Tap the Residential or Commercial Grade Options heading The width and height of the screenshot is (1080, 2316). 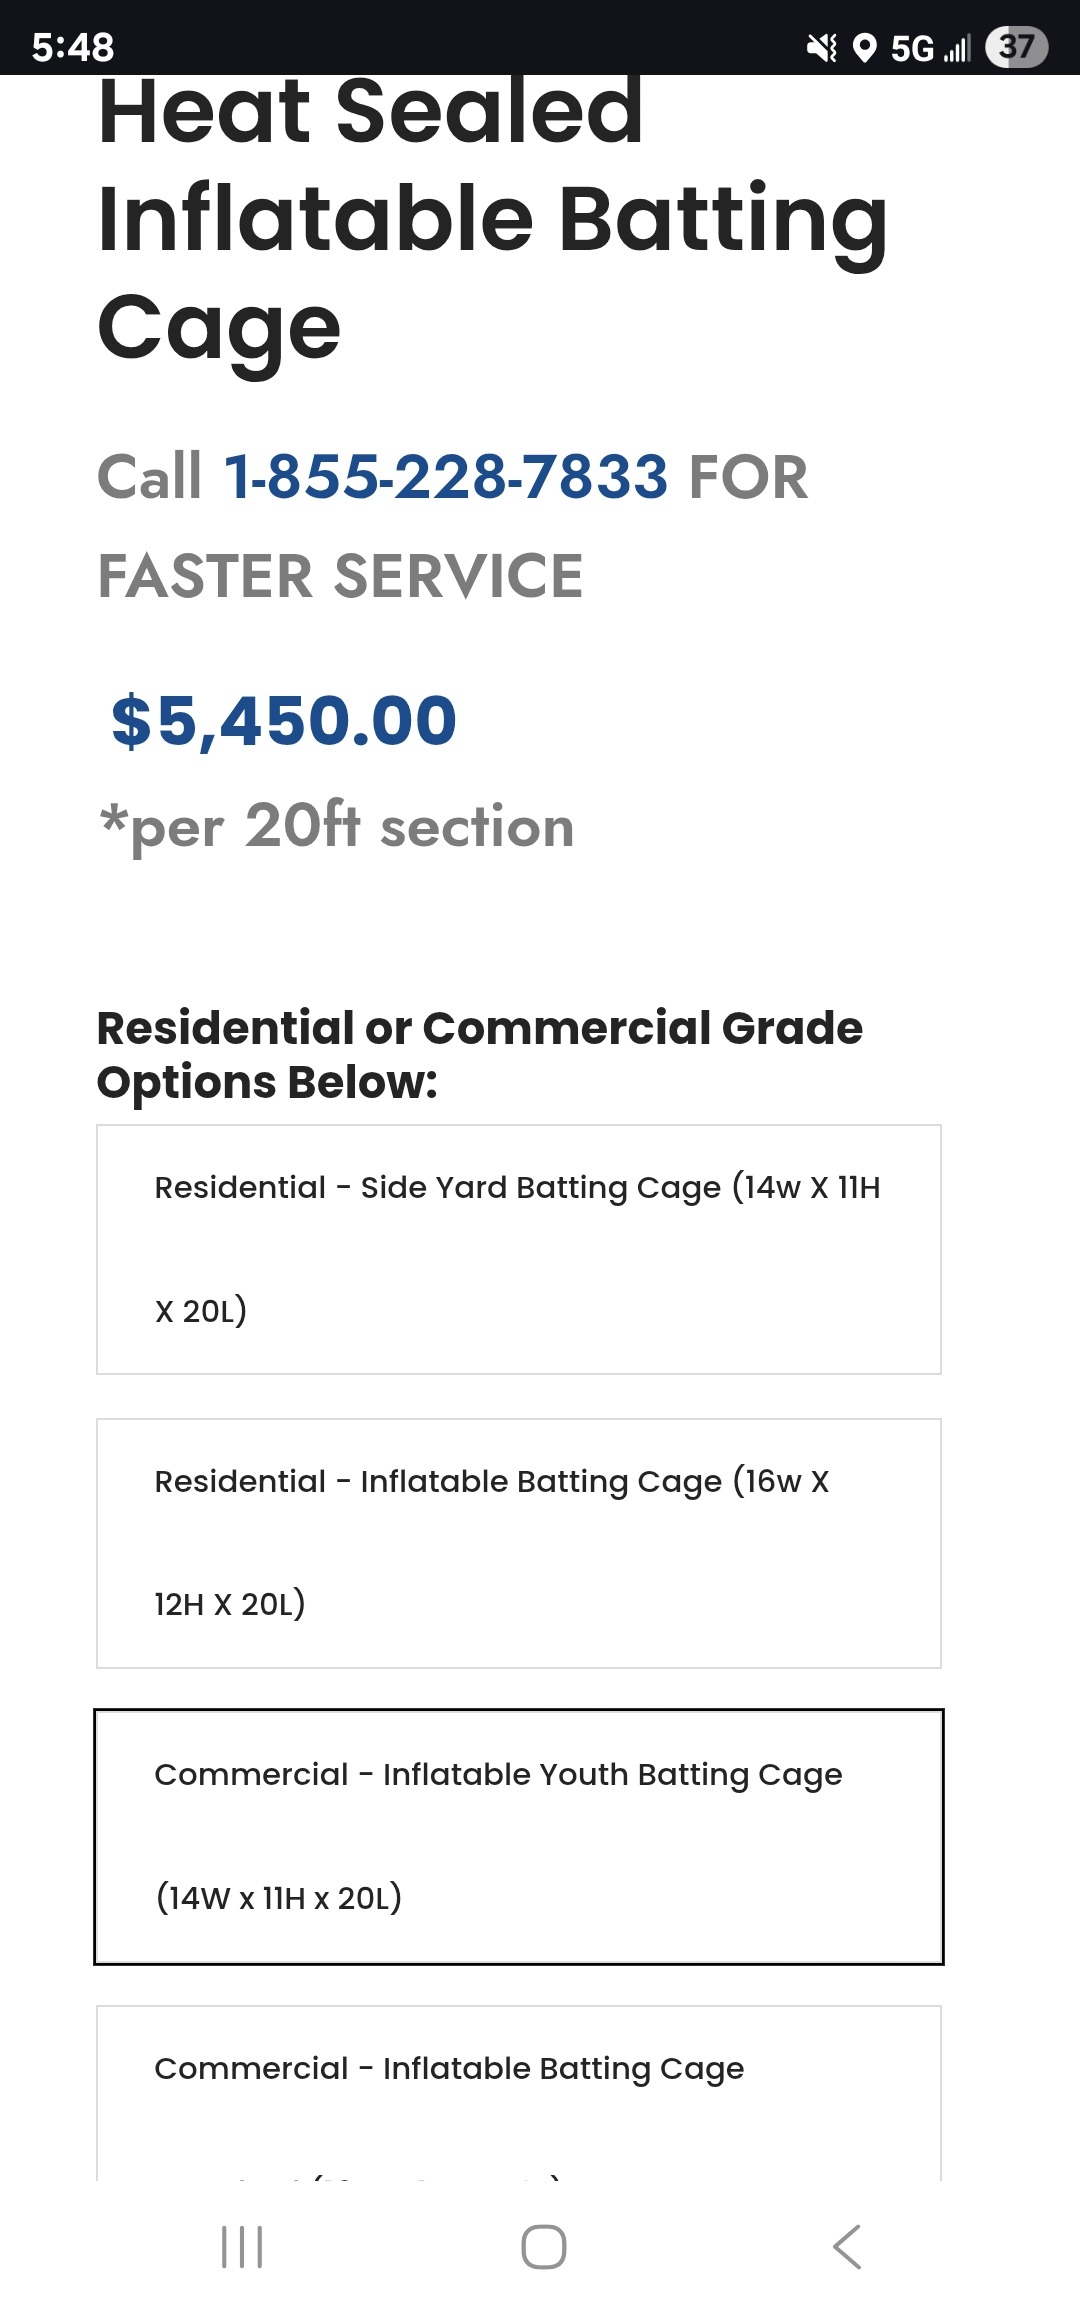[x=479, y=1055]
